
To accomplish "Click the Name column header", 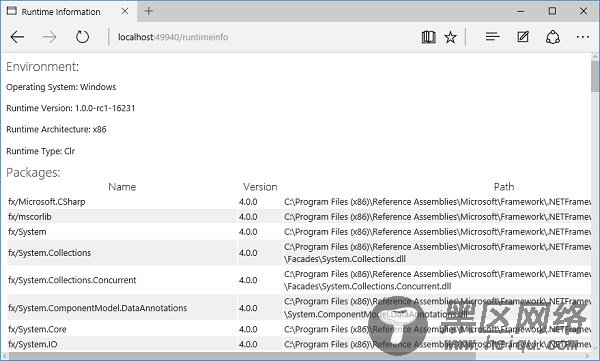I will [x=122, y=187].
